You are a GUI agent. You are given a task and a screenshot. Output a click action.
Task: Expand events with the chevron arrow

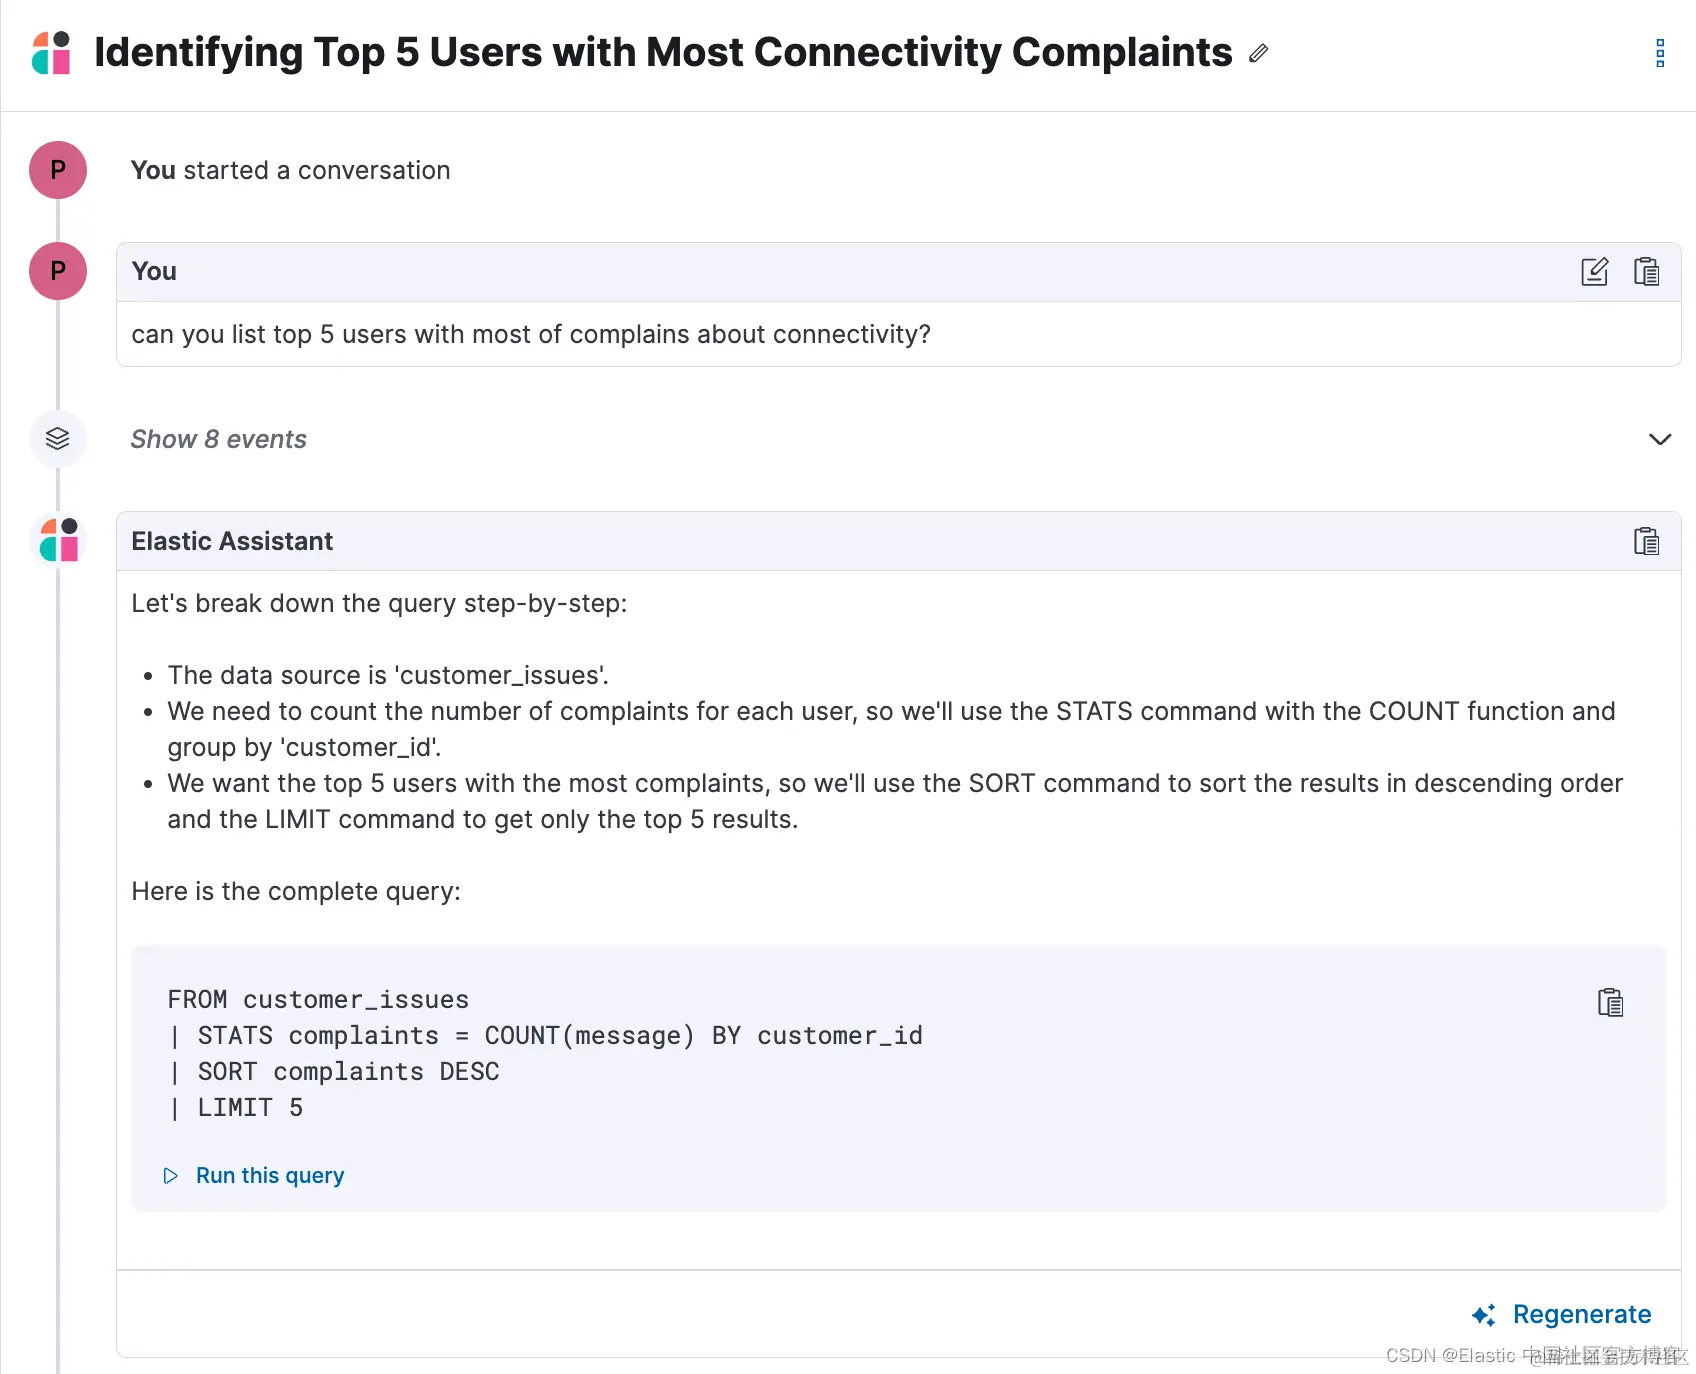click(1659, 440)
